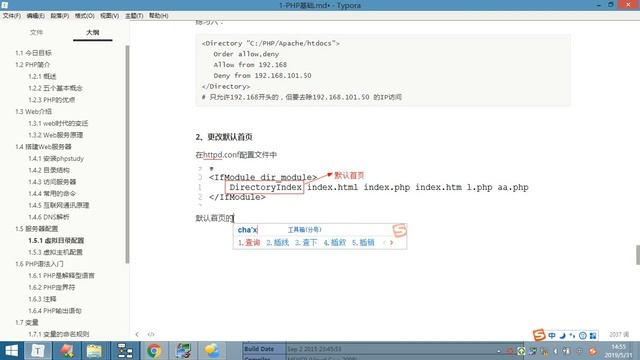Open Google Chrome from the taskbar
640x360 pixels.
[x=154, y=351]
